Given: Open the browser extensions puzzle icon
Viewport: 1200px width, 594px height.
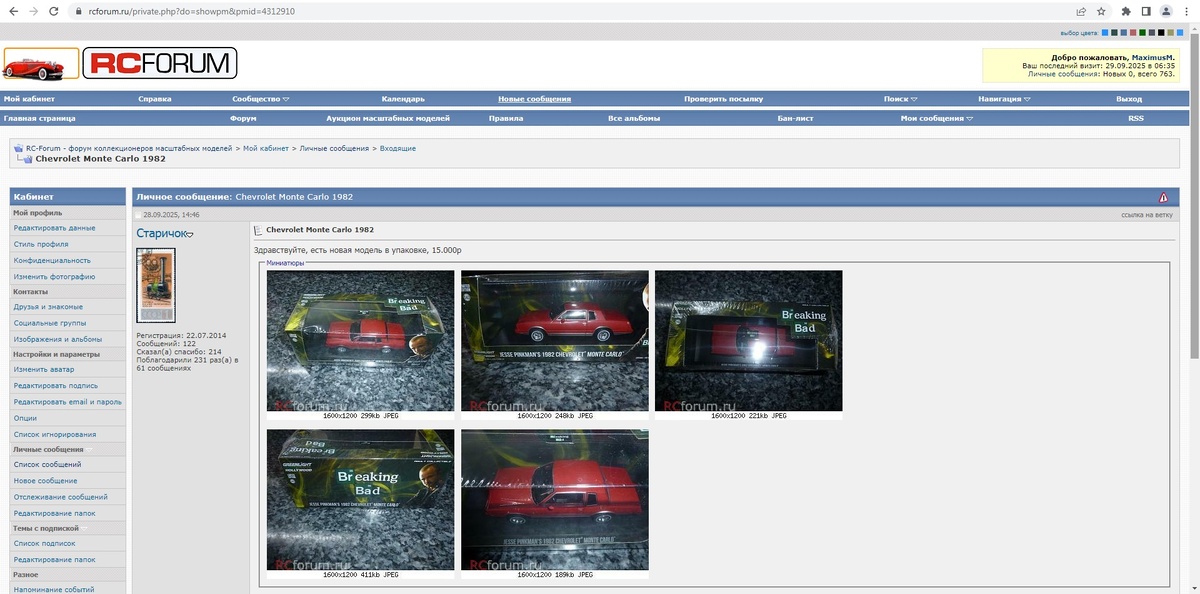Looking at the screenshot, I should click(1126, 11).
